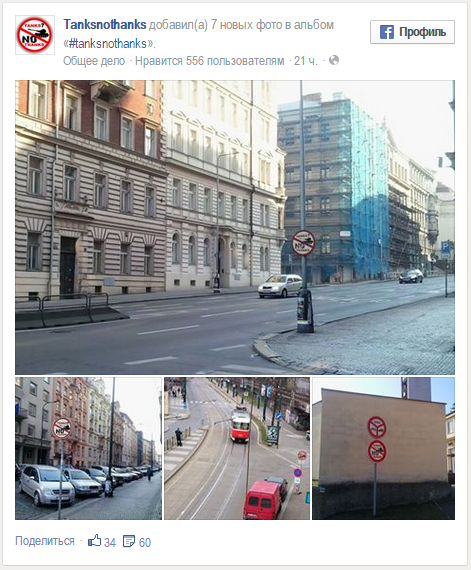Open the 21 ч. timestamp link

[x=306, y=61]
